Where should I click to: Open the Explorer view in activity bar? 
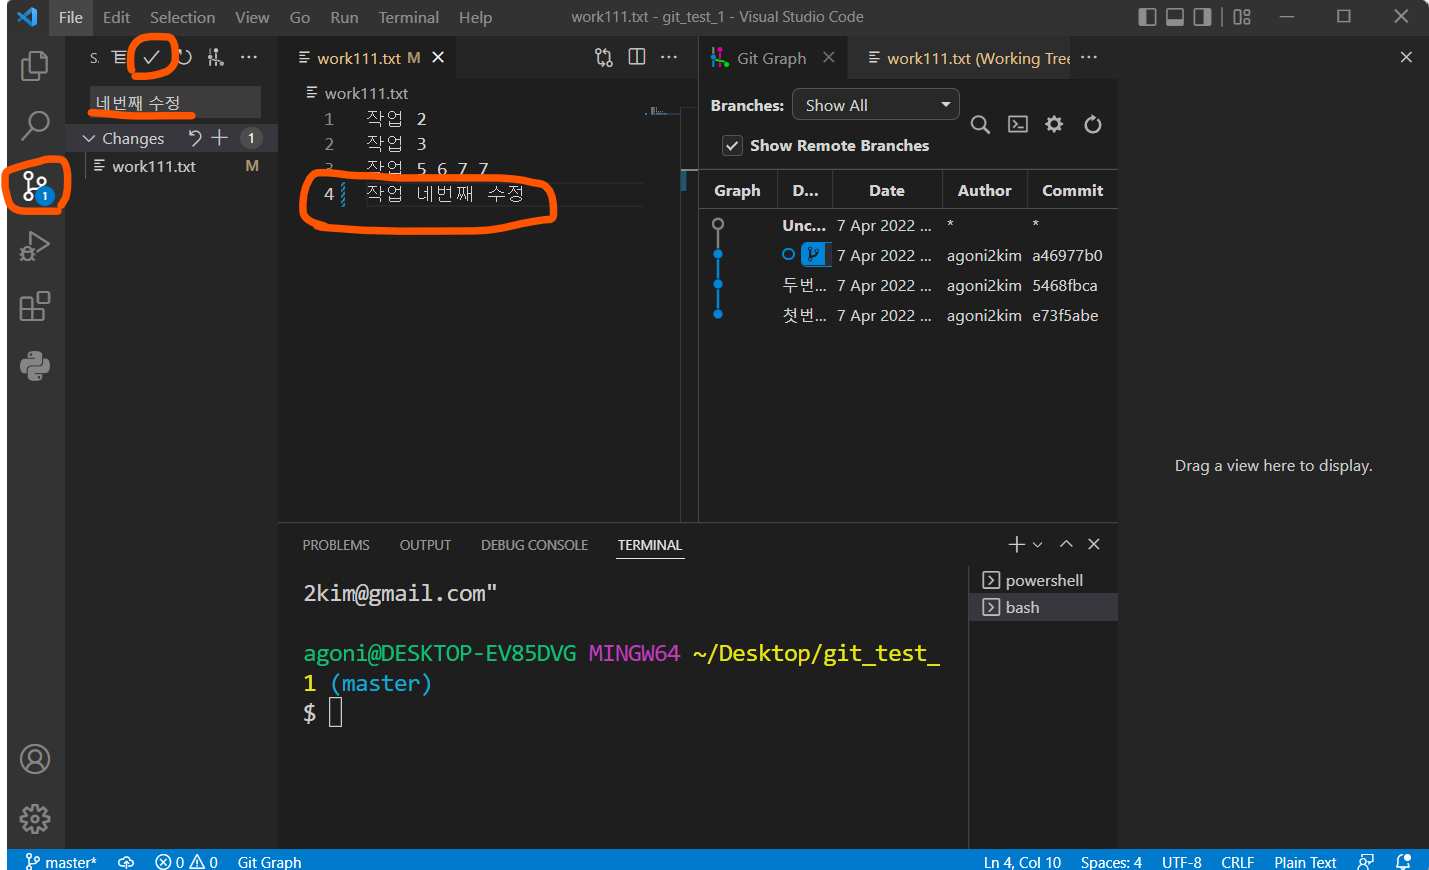(35, 66)
